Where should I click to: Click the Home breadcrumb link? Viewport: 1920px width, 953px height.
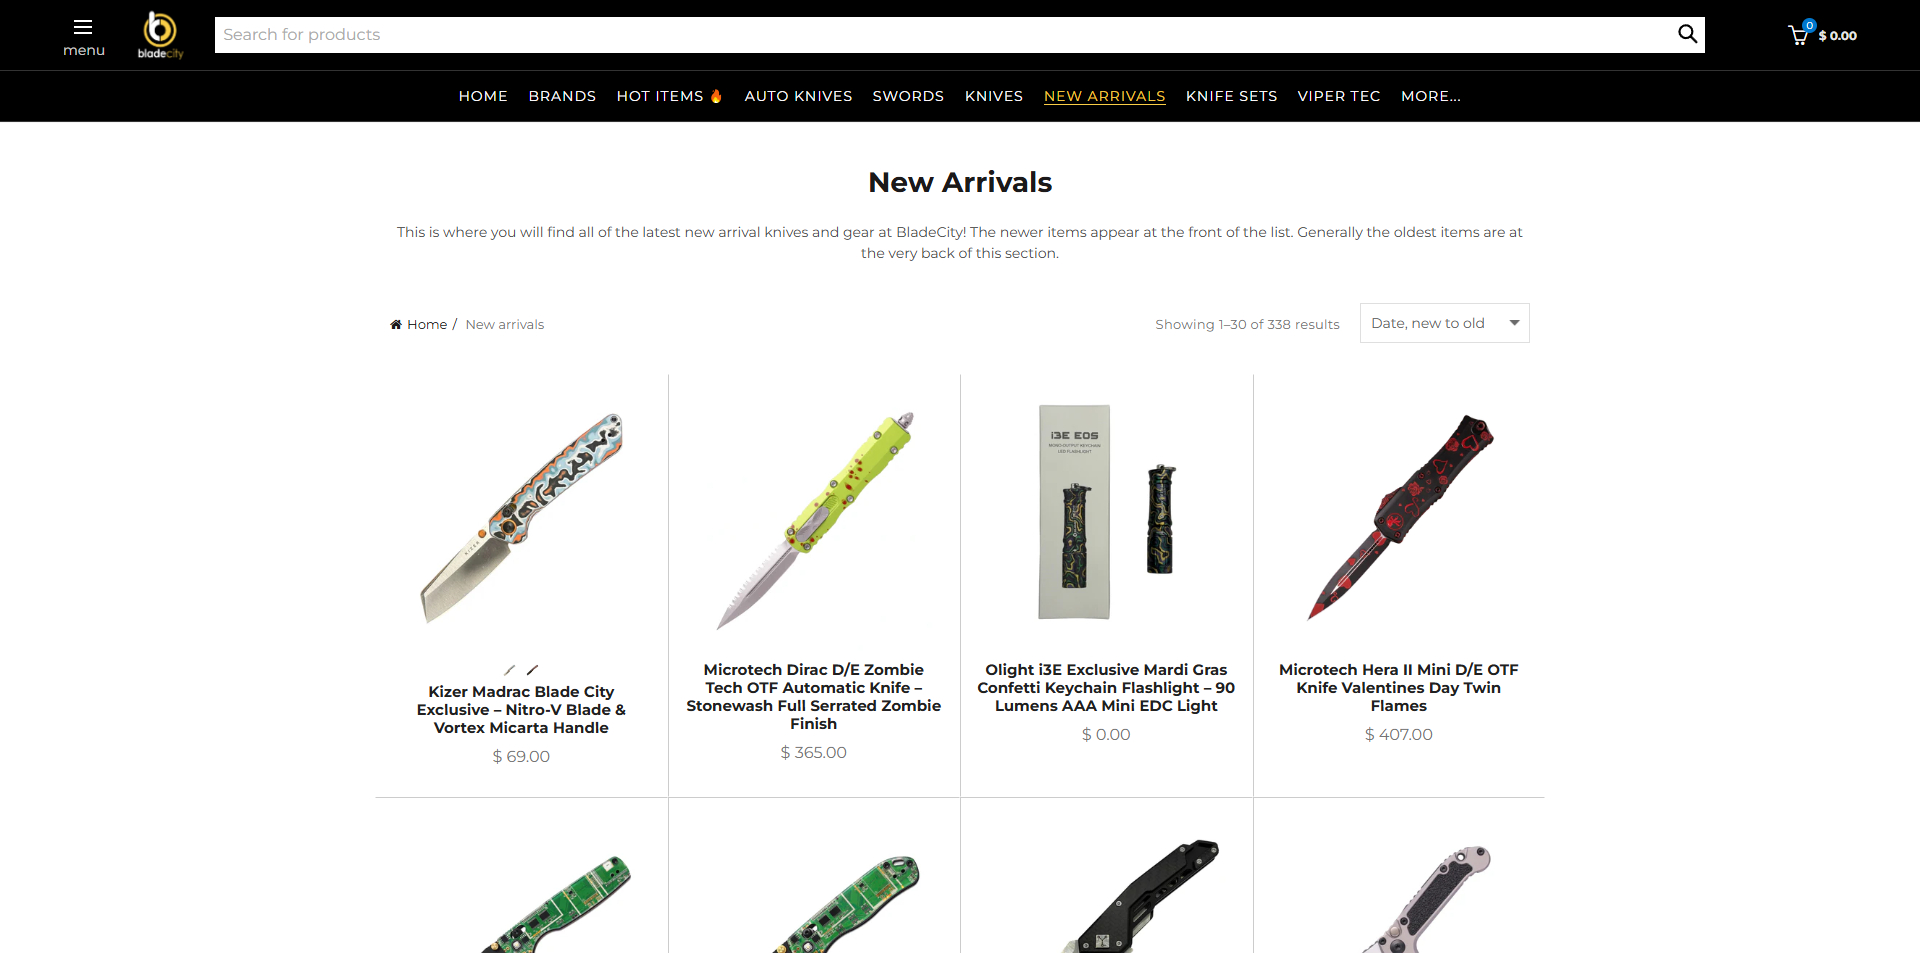[x=427, y=324]
